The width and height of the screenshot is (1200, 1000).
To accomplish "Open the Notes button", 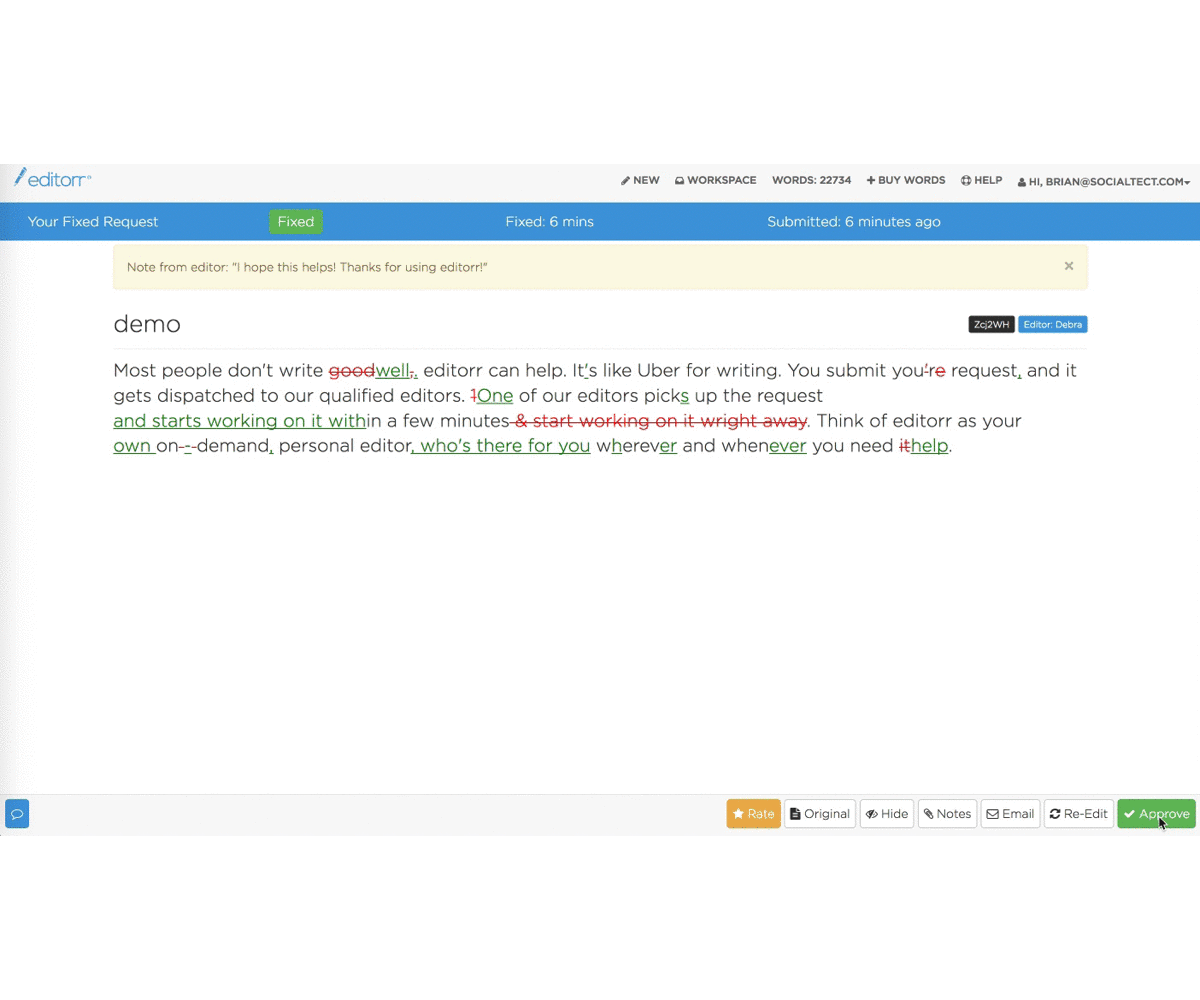I will point(948,814).
